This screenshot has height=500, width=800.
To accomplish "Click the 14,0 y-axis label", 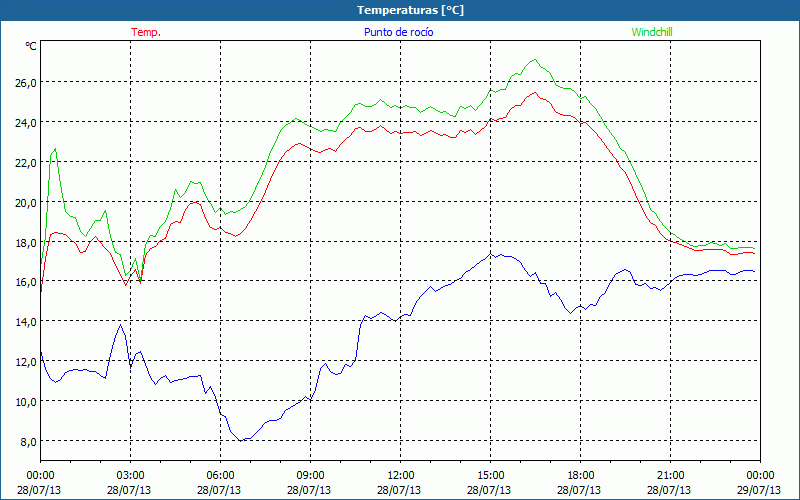I will (26, 322).
